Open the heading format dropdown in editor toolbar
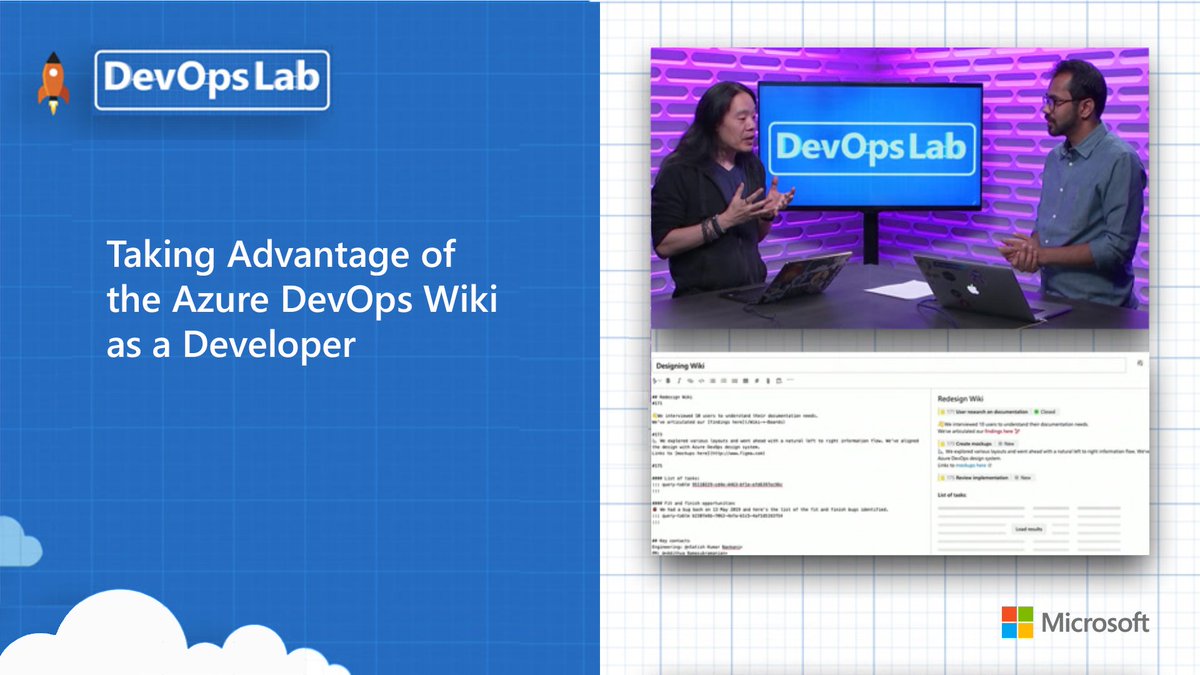Image resolution: width=1200 pixels, height=675 pixels. coord(657,381)
